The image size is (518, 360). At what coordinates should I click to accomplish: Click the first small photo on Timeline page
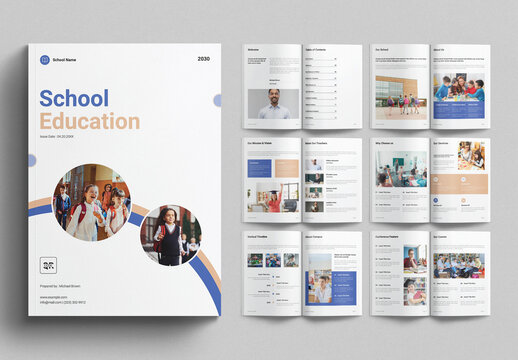[x=255, y=260]
